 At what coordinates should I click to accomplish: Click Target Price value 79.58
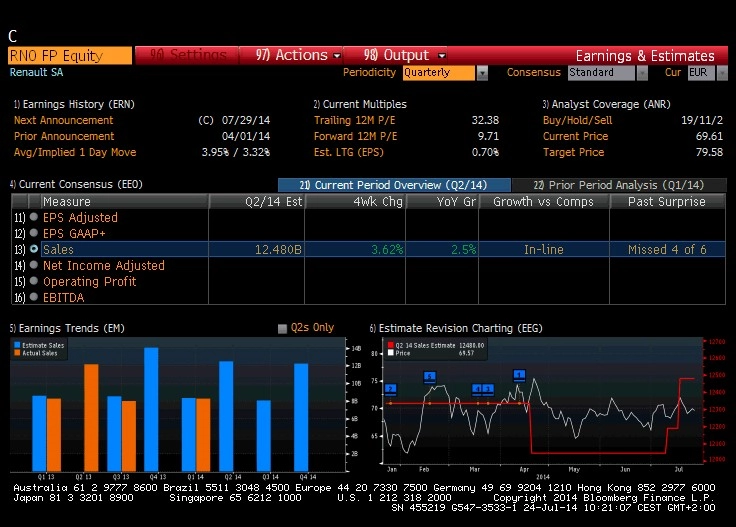coord(709,152)
